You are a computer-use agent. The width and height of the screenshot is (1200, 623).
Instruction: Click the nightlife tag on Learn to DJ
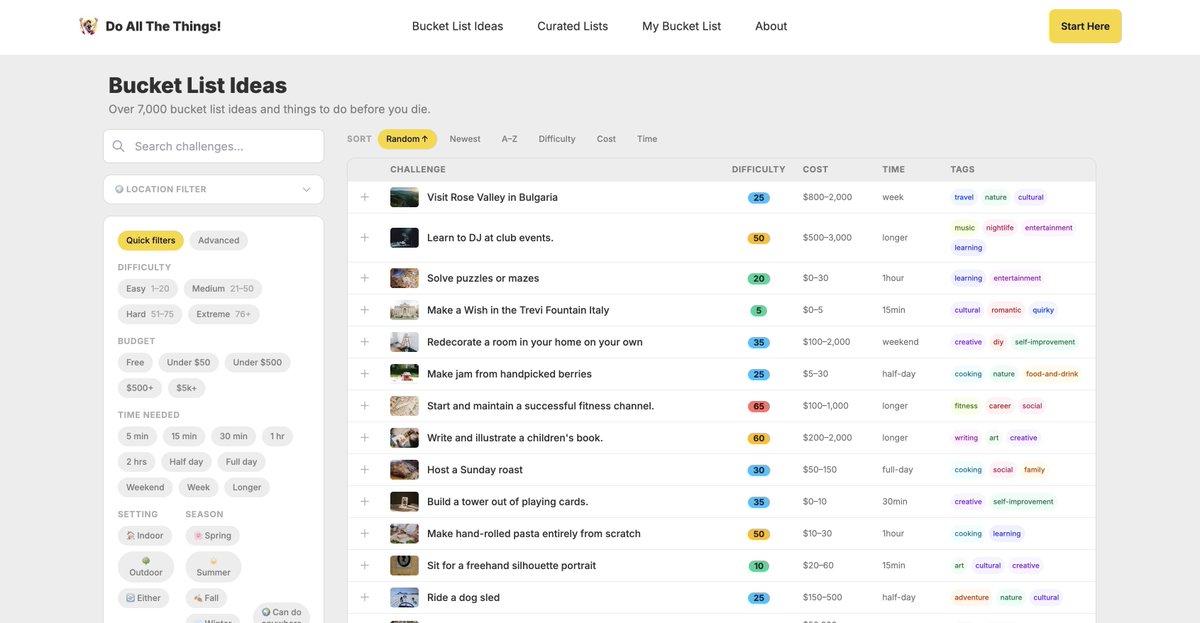pyautogui.click(x=1000, y=228)
